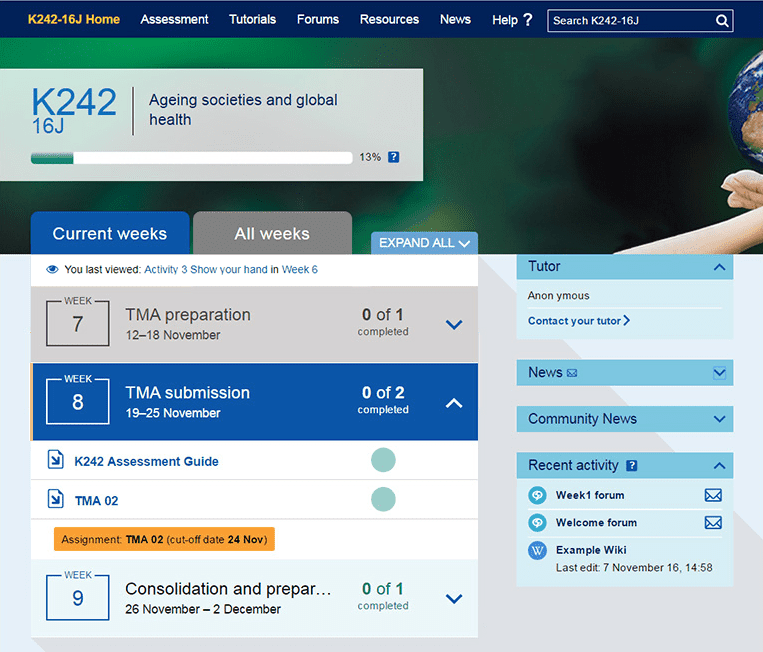Click the search magnifier icon

pos(722,20)
